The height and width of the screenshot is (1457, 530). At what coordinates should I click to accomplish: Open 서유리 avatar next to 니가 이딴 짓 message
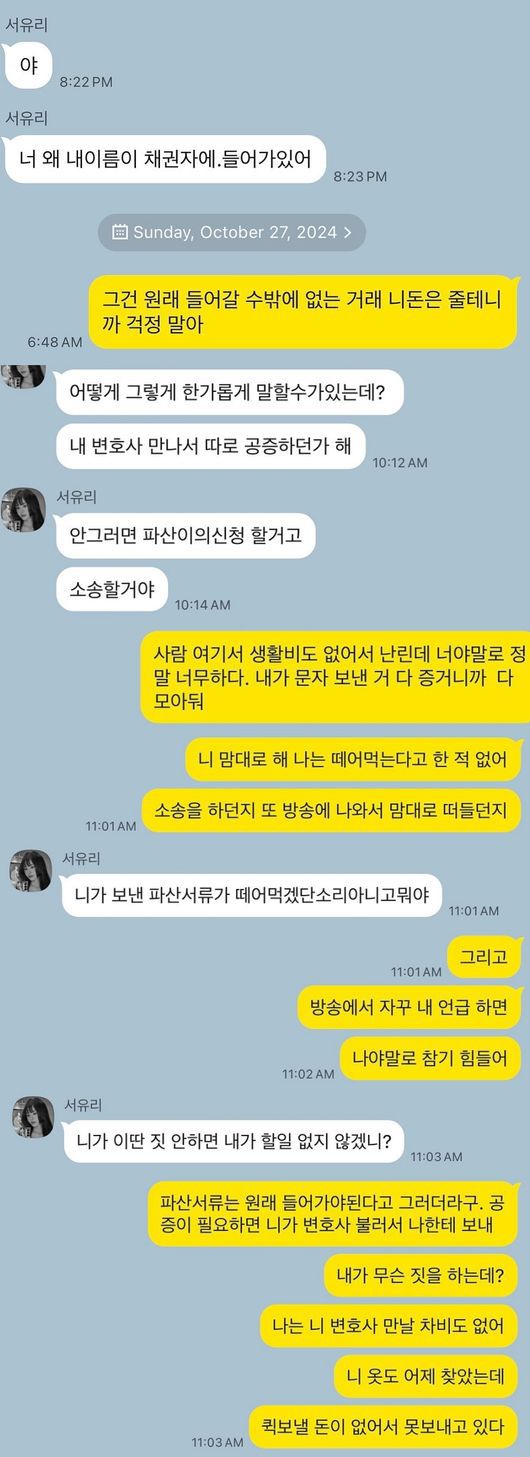coord(34,1117)
